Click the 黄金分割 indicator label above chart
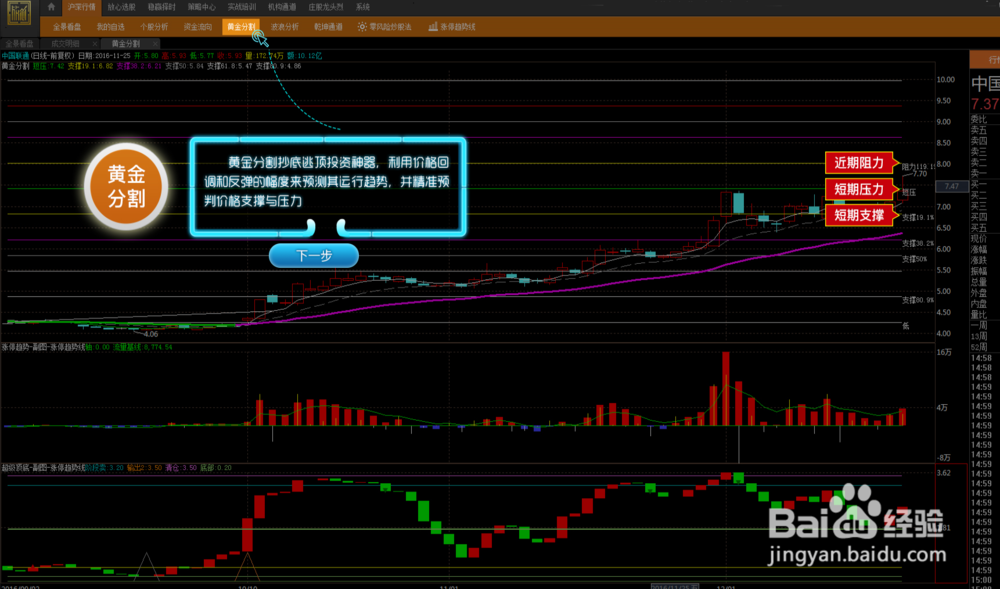Image resolution: width=1000 pixels, height=589 pixels. click(x=15, y=66)
